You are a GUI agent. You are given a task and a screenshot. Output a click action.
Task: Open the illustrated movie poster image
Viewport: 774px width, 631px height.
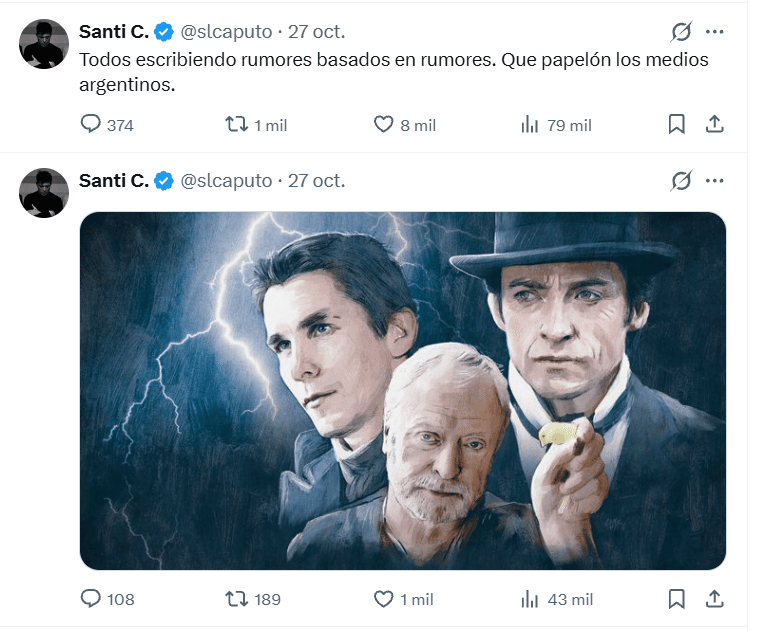pyautogui.click(x=403, y=391)
